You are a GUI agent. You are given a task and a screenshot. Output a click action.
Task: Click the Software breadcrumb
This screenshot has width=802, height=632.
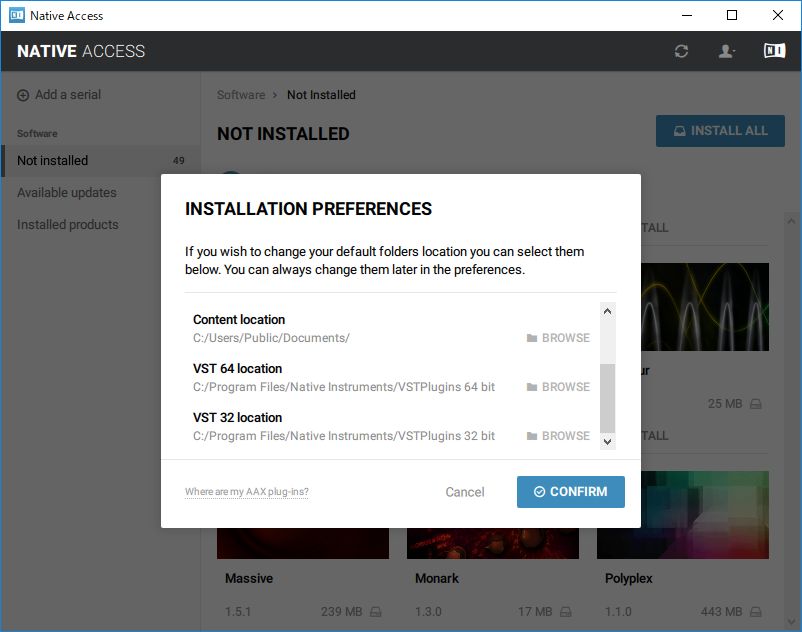(x=241, y=95)
